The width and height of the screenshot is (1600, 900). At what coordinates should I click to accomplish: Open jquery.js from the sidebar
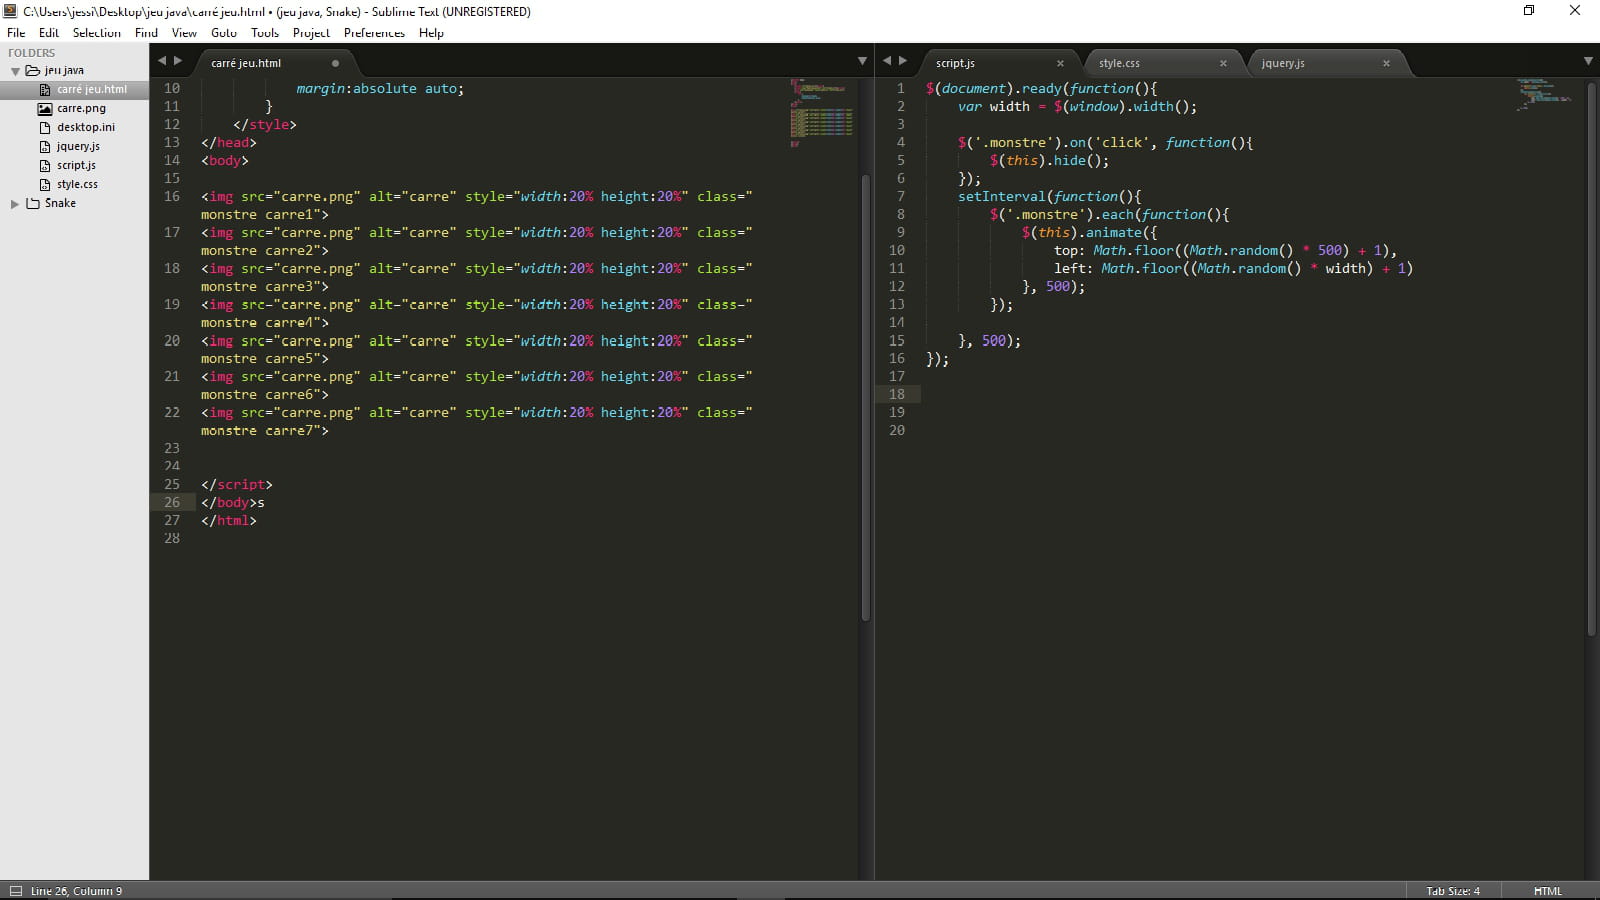(78, 146)
